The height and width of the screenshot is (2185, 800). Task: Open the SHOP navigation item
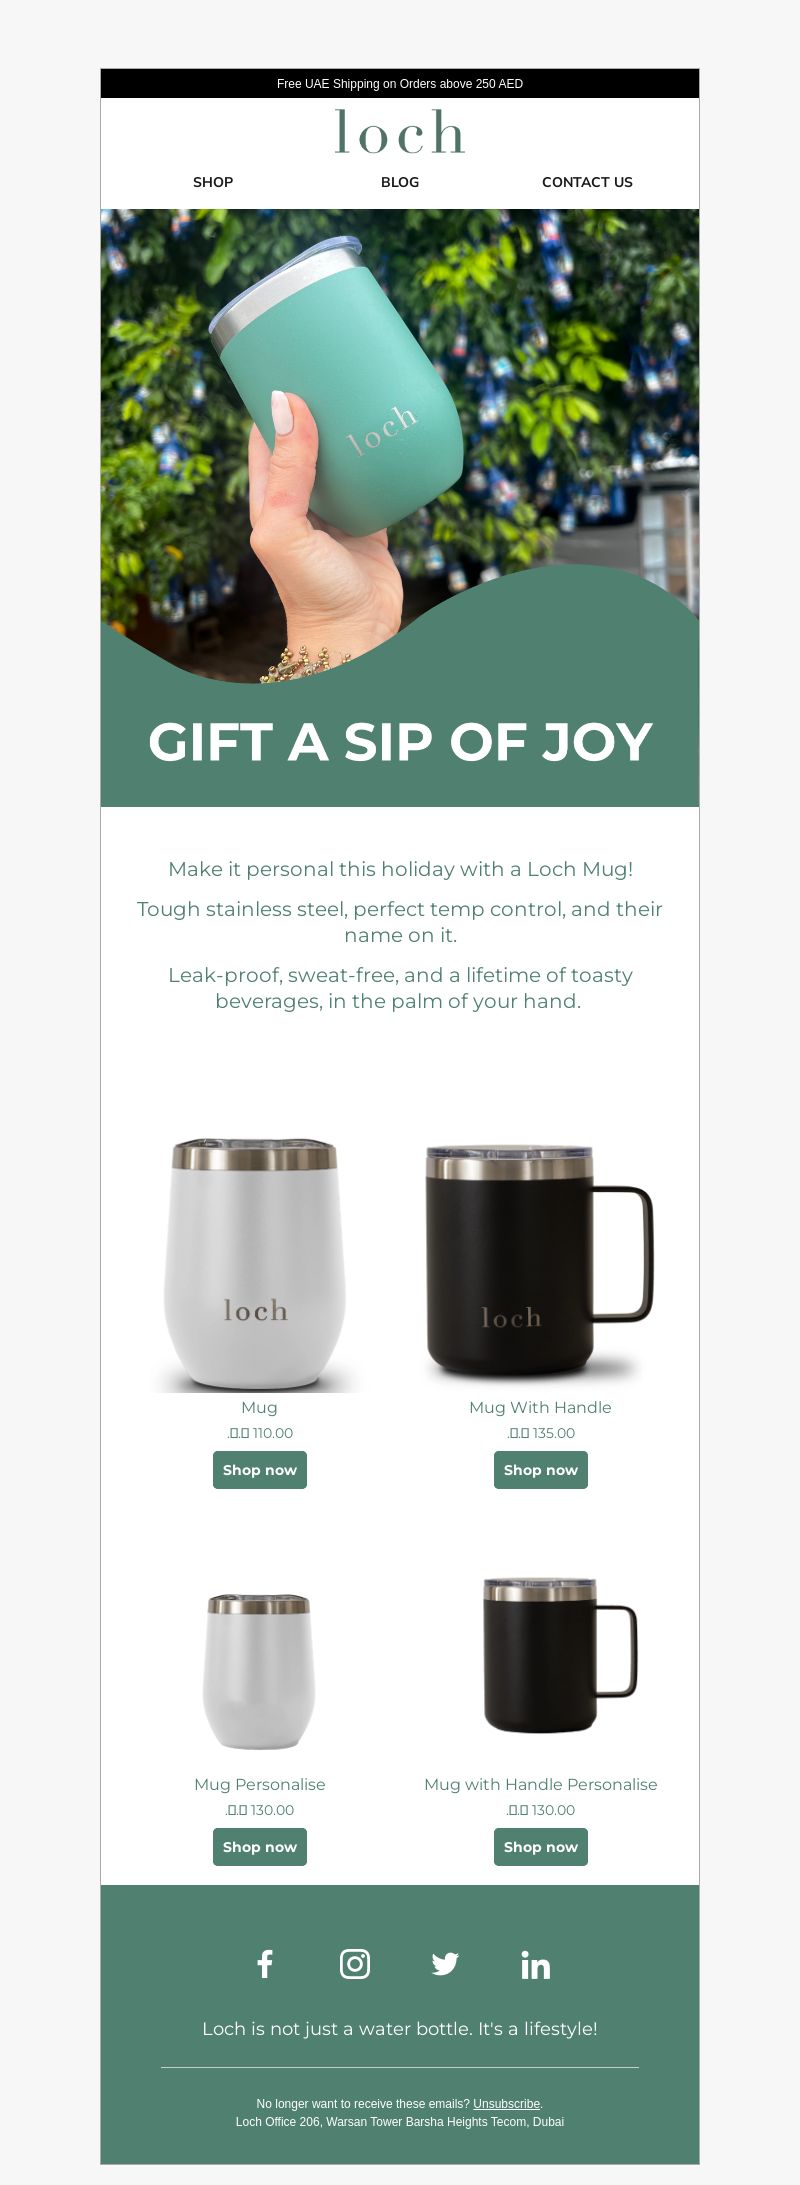[213, 182]
